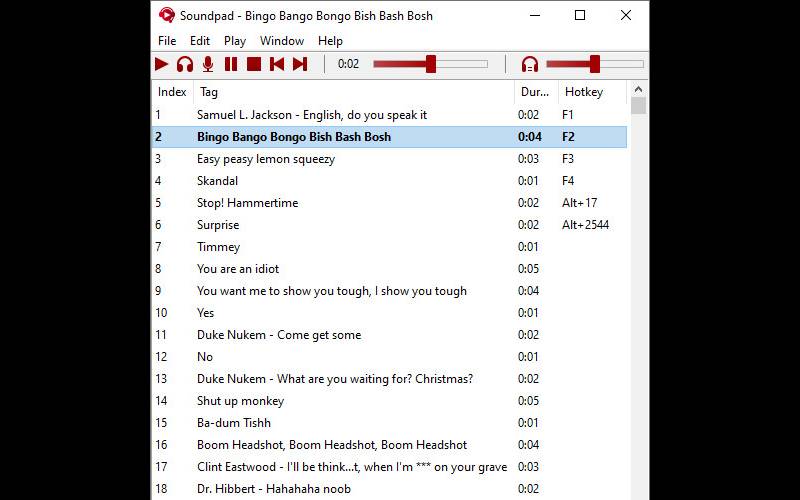Sort list by the Hotkey column header
This screenshot has height=500, width=800.
[590, 92]
